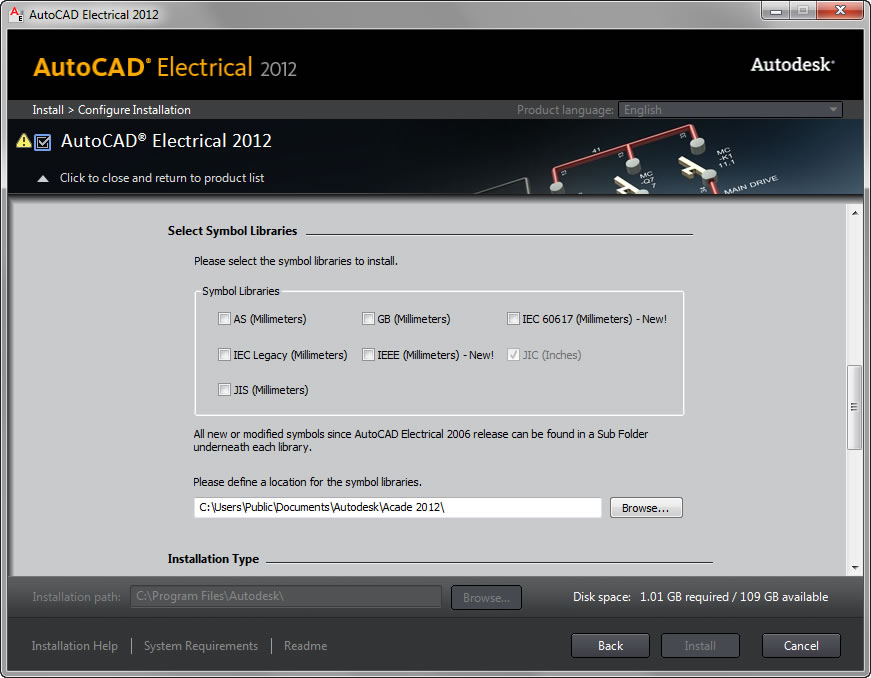Screen dimensions: 871x678
Task: Go Back to the previous step
Action: pyautogui.click(x=610, y=646)
